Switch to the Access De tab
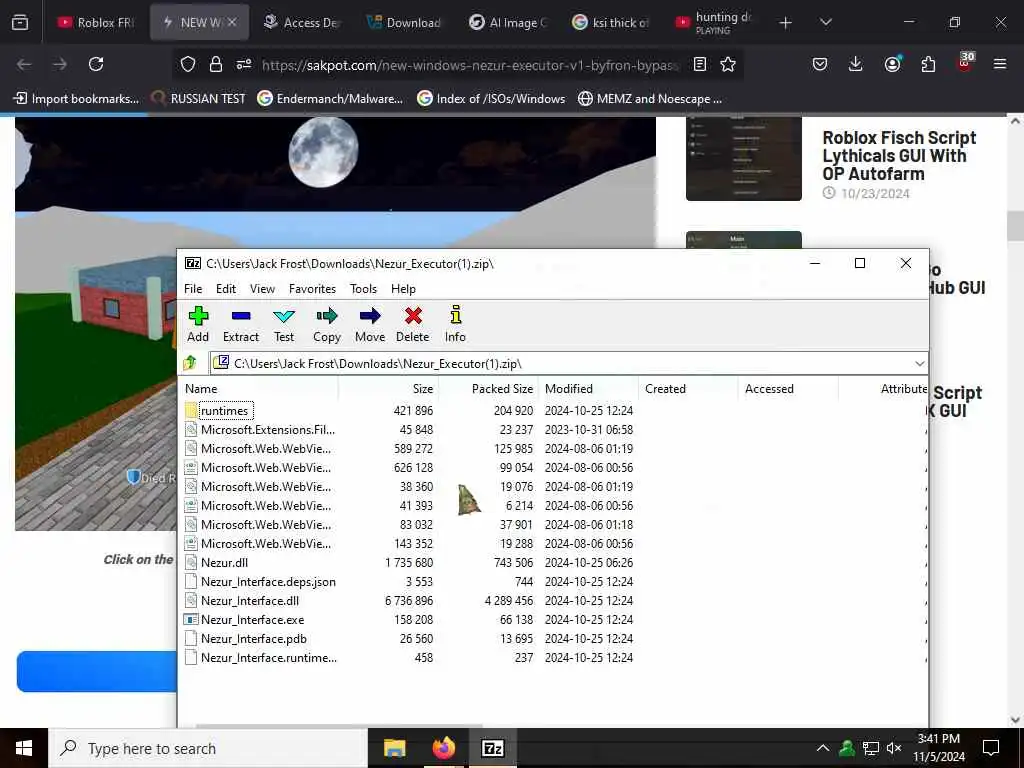Viewport: 1024px width, 768px height. coord(302,22)
